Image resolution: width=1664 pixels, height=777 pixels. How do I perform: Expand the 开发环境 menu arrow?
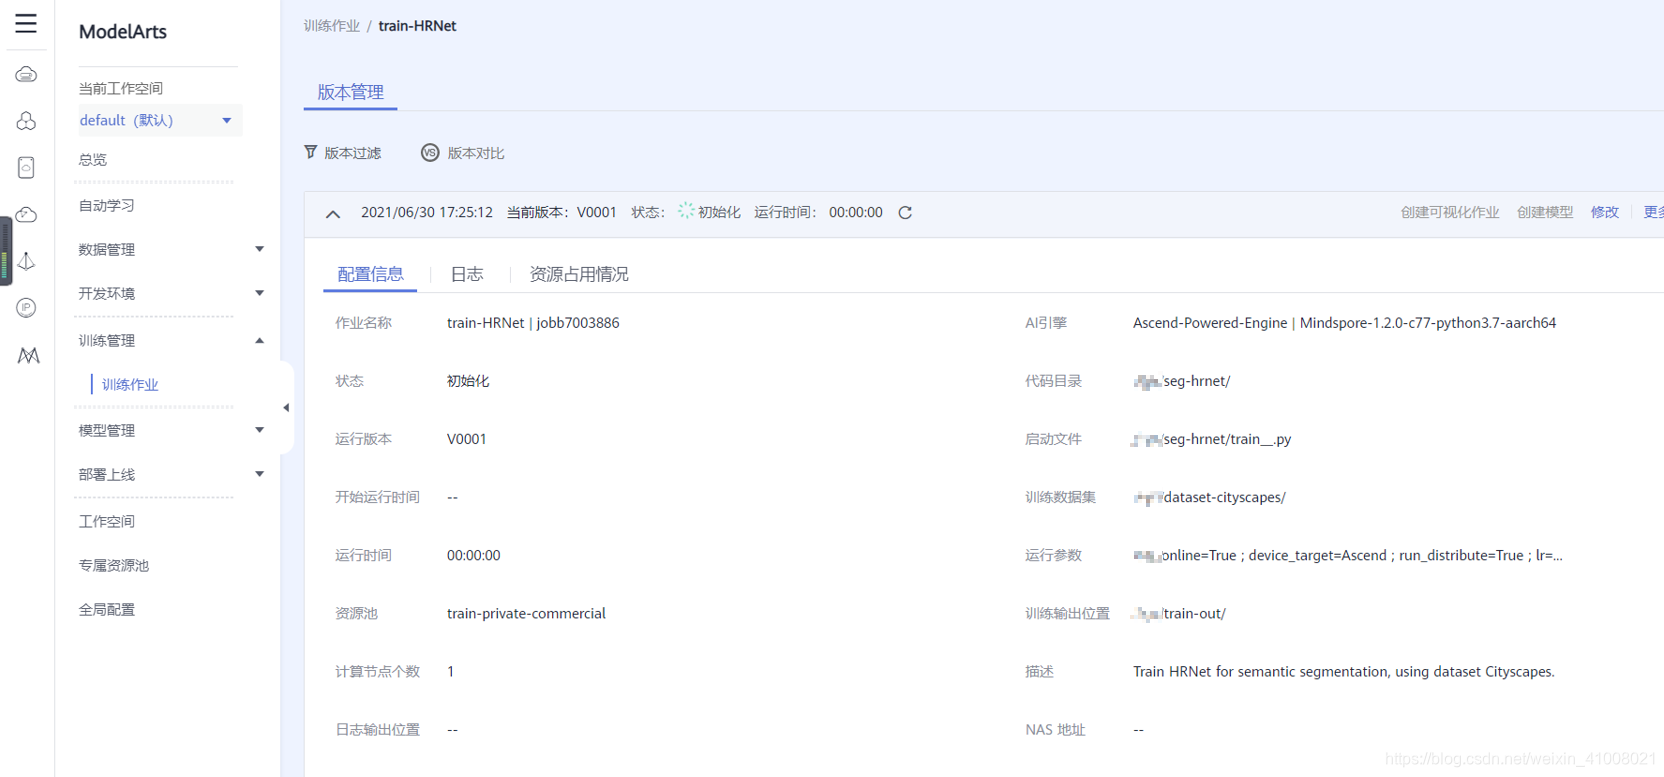click(259, 293)
